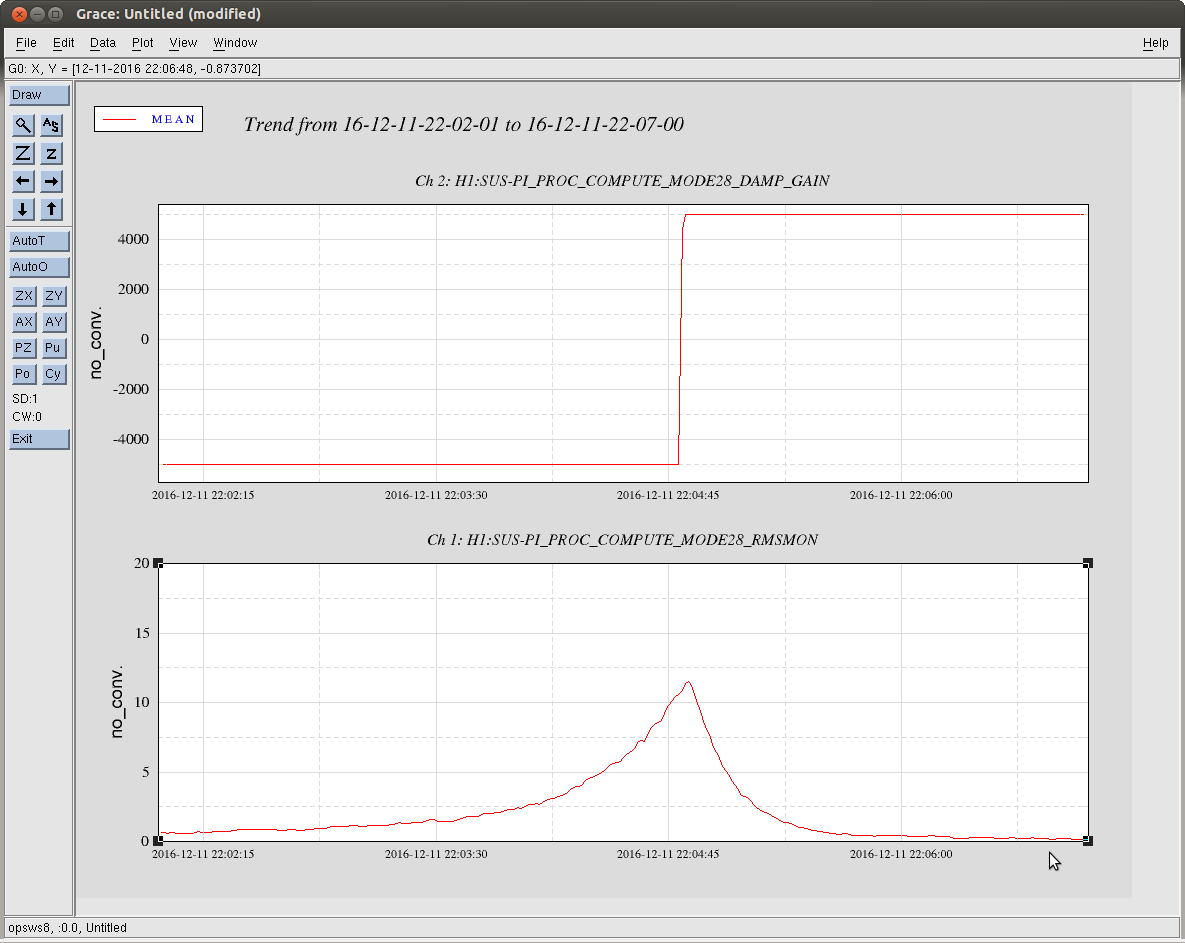This screenshot has height=943, width=1185.
Task: Click the Cy cycle button
Action: [54, 374]
